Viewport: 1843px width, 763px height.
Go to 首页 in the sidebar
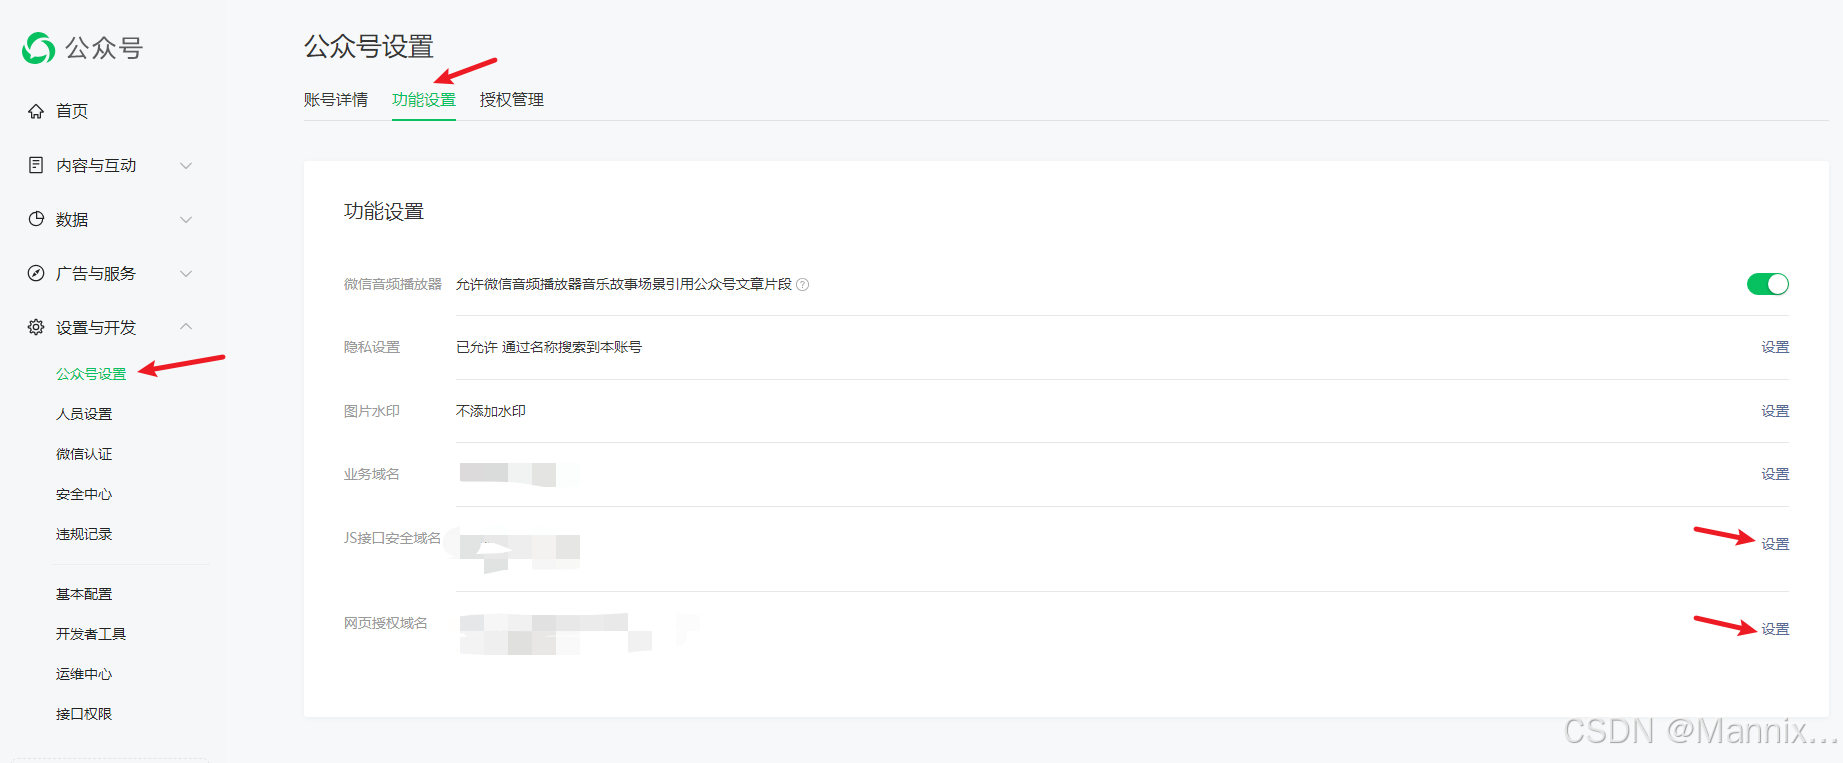point(72,111)
